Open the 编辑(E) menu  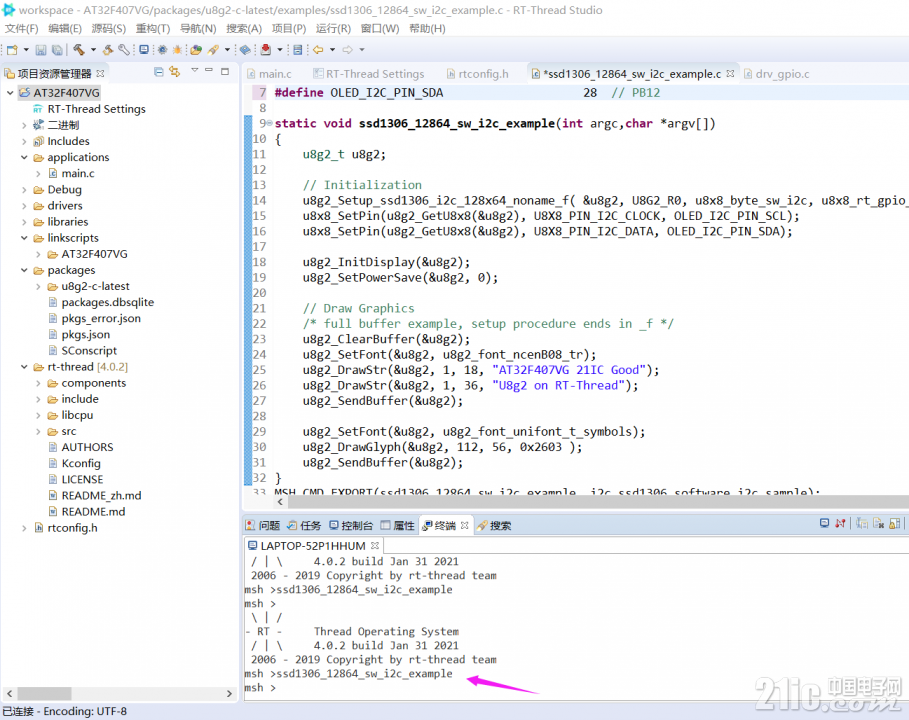click(x=65, y=28)
